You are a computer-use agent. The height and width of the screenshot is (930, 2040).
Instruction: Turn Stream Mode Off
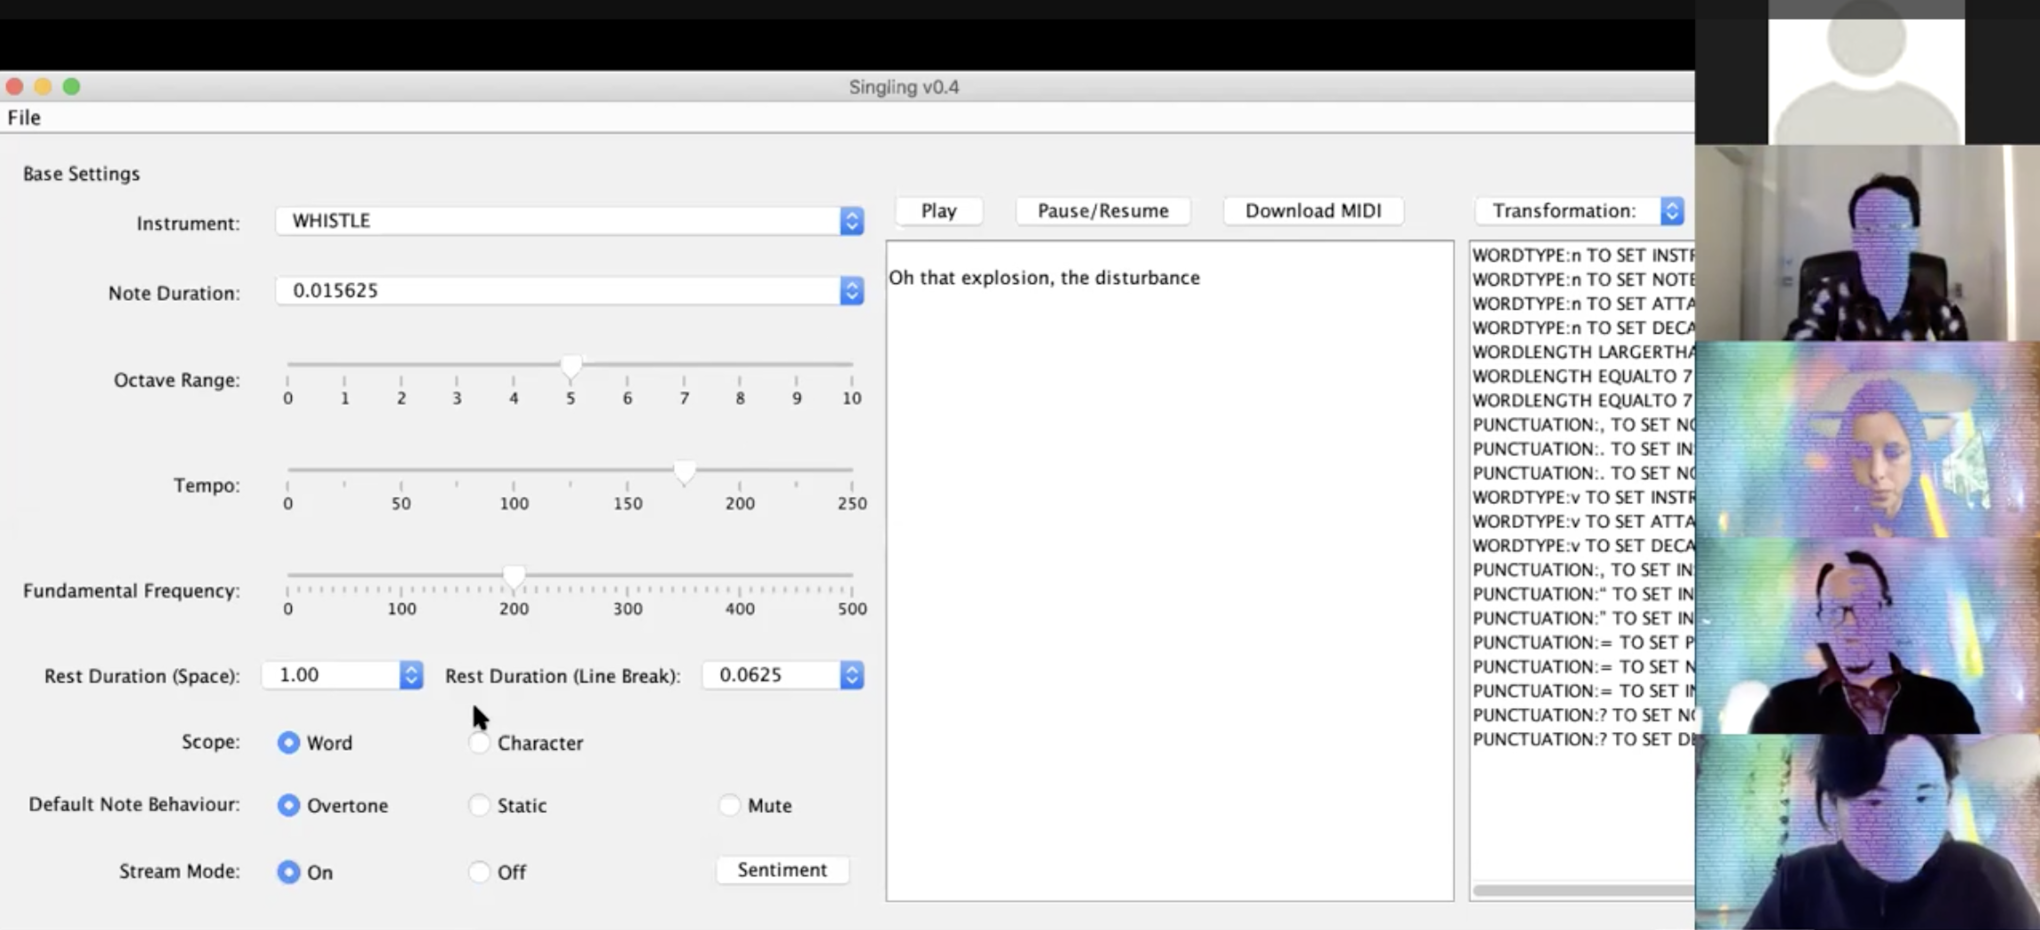click(x=480, y=872)
